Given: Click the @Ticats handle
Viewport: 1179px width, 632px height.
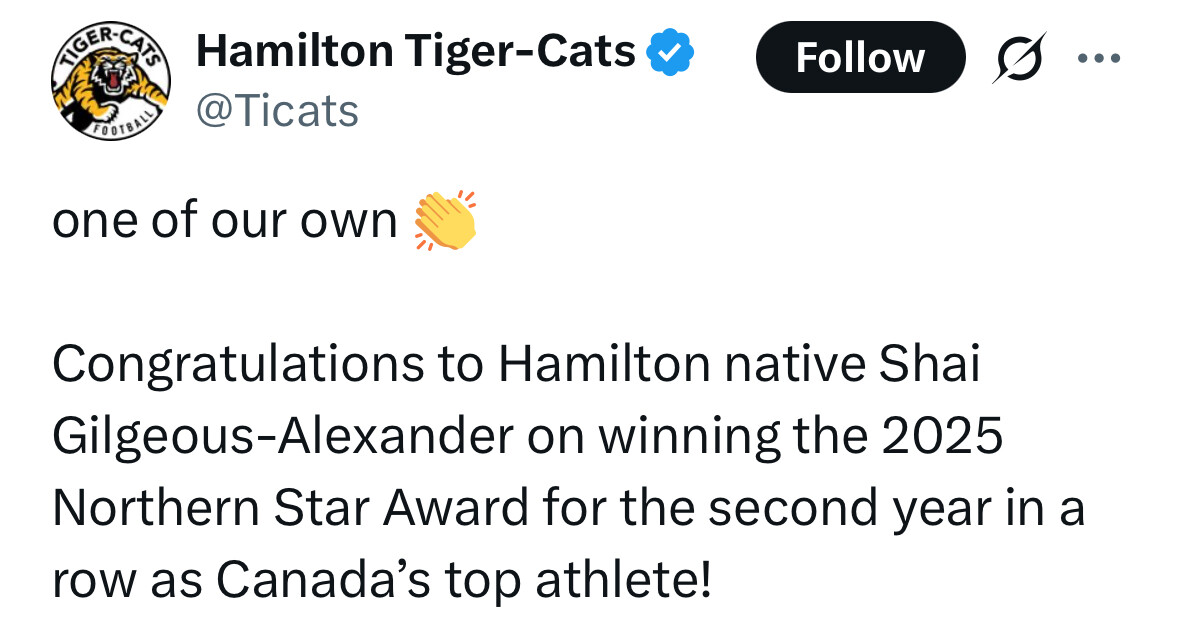Looking at the screenshot, I should point(277,110).
